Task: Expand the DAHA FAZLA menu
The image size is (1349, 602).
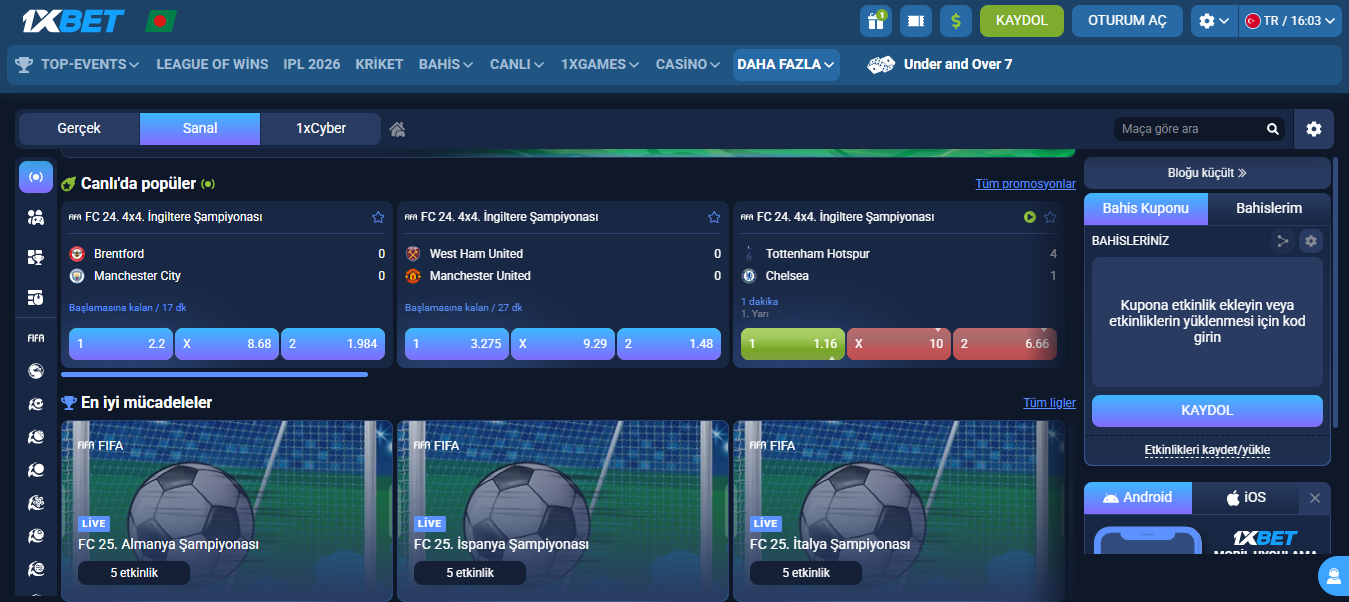Action: pos(786,64)
